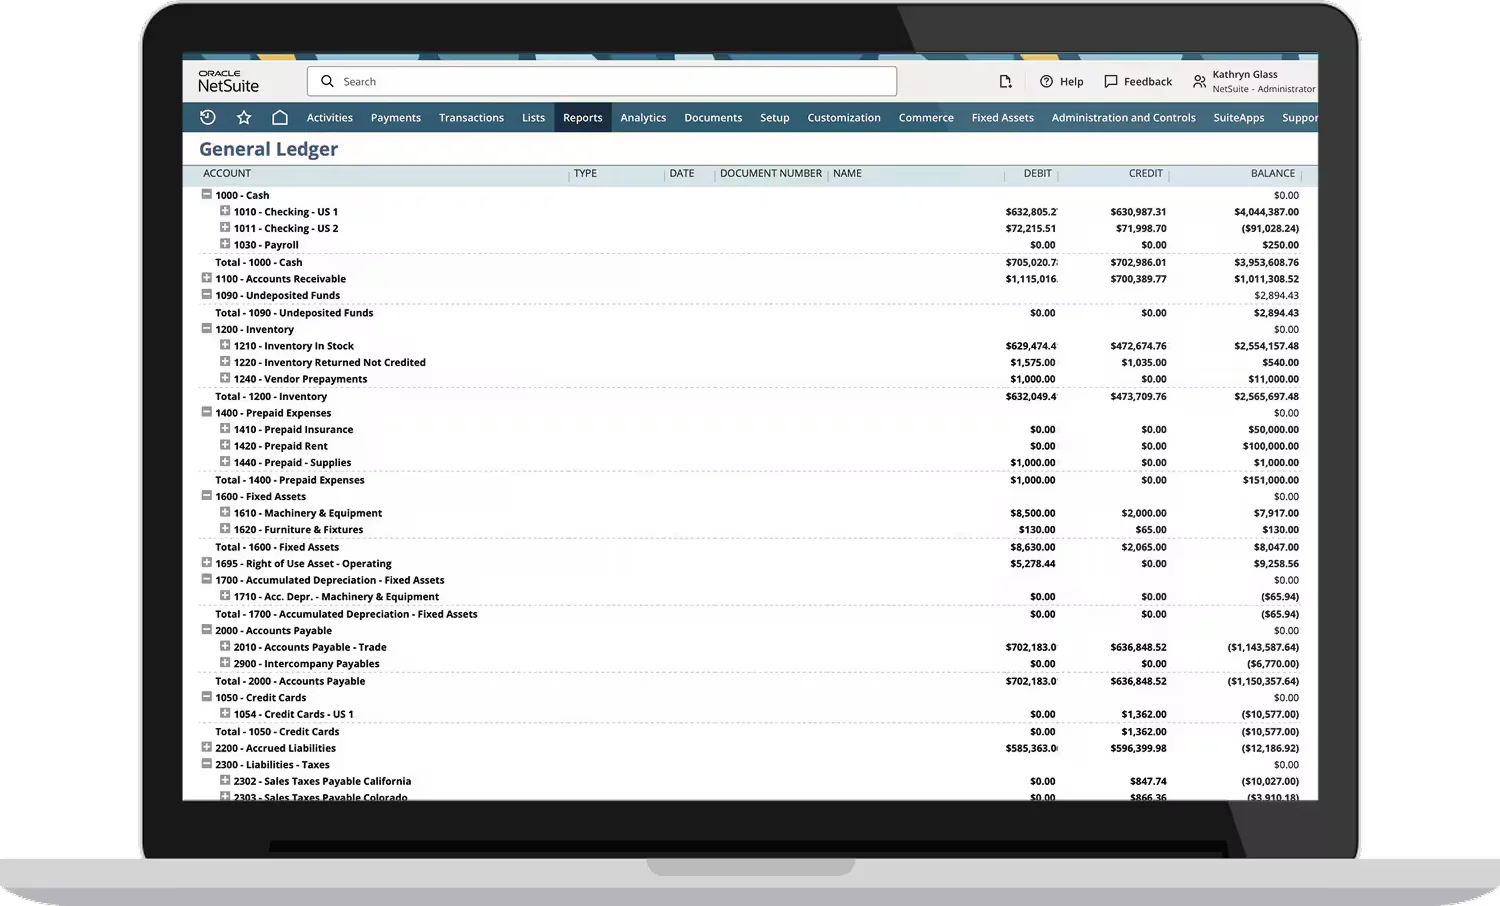
Task: Click the DOCUMENT NUMBER column header
Action: [x=771, y=173]
